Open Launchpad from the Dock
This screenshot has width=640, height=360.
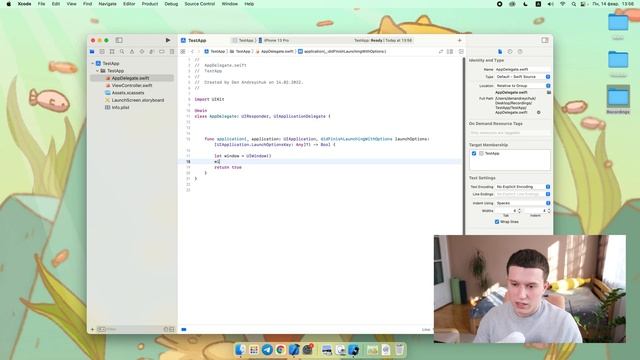pyautogui.click(x=254, y=350)
